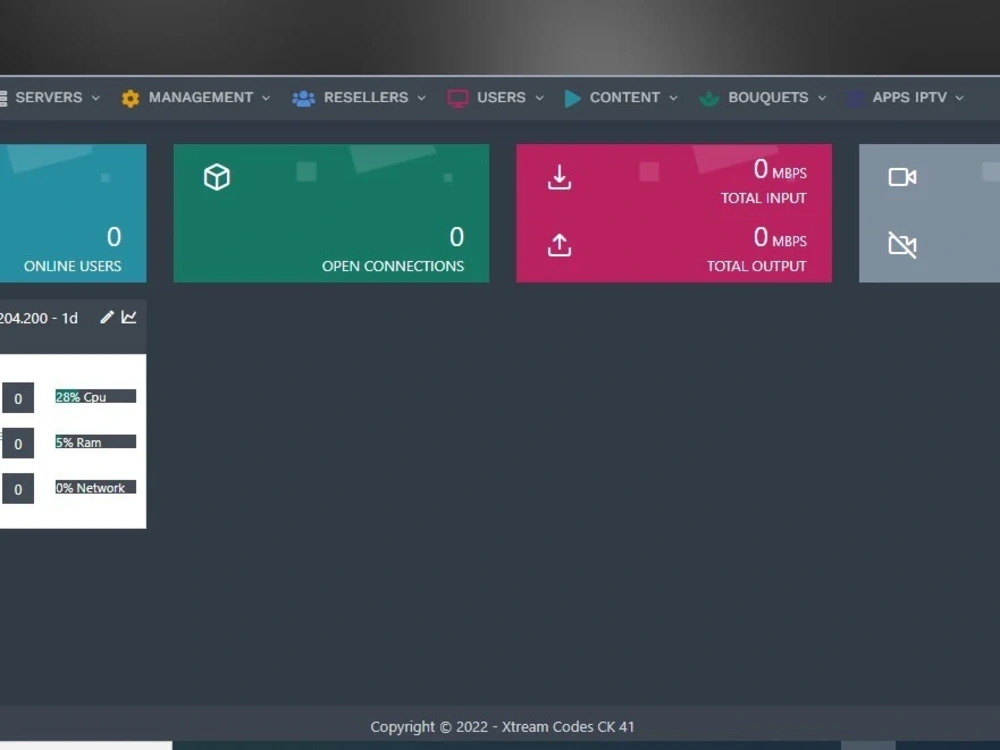Click the crossed-out camera icon
1000x750 pixels.
(901, 245)
